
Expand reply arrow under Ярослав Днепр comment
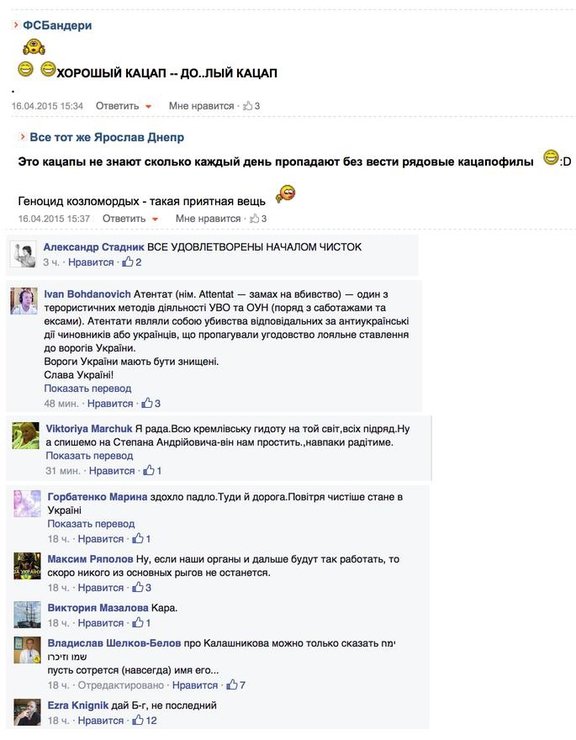(x=155, y=219)
